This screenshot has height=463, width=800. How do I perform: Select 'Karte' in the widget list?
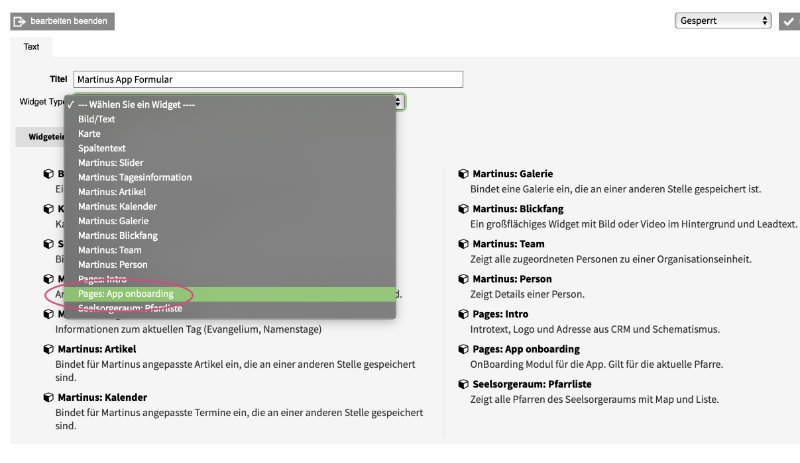89,134
